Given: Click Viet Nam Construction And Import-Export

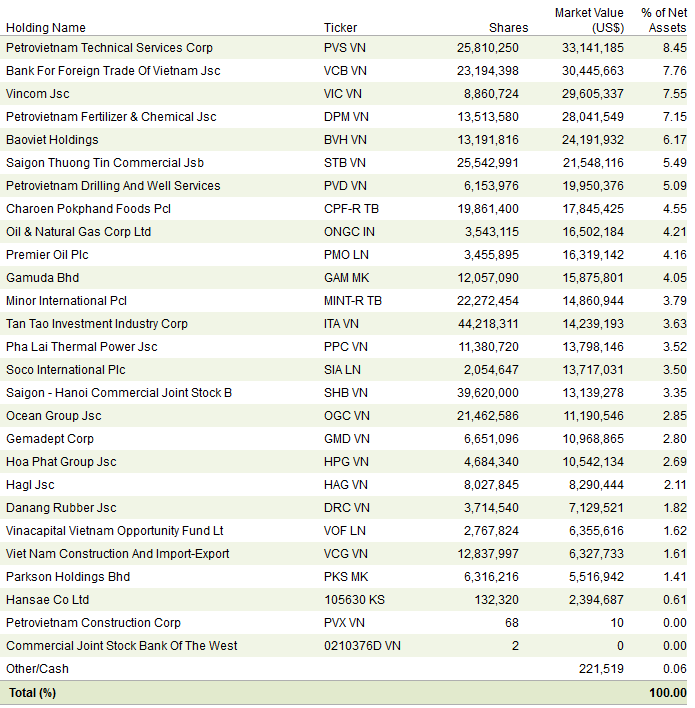Looking at the screenshot, I should [117, 554].
